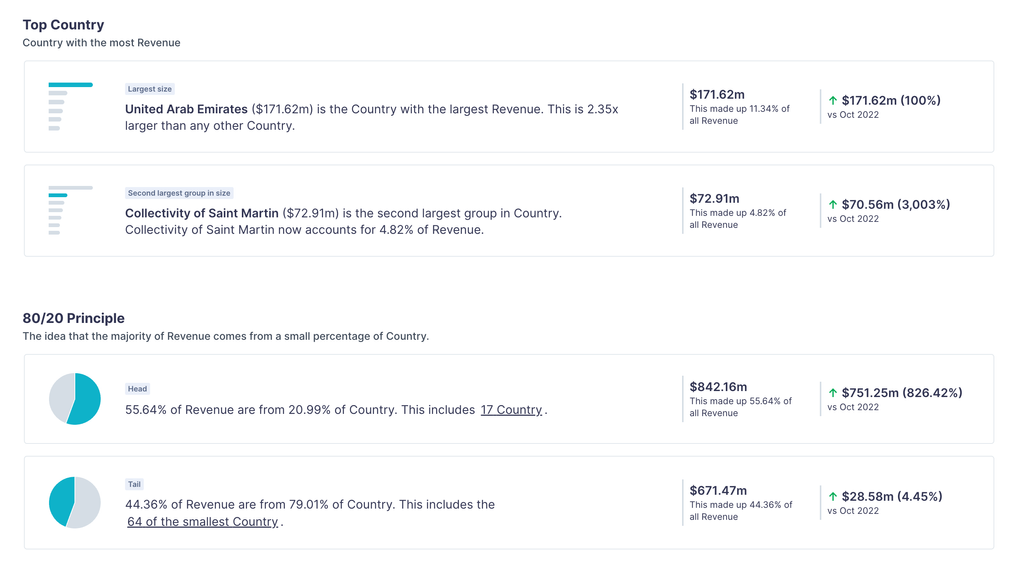Click the $72.91m revenue value
The image size is (1013, 568).
tap(714, 199)
